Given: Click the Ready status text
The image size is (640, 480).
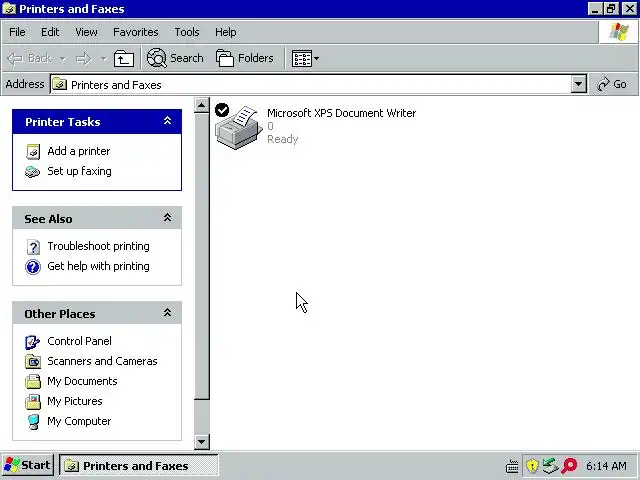Looking at the screenshot, I should 282,139.
